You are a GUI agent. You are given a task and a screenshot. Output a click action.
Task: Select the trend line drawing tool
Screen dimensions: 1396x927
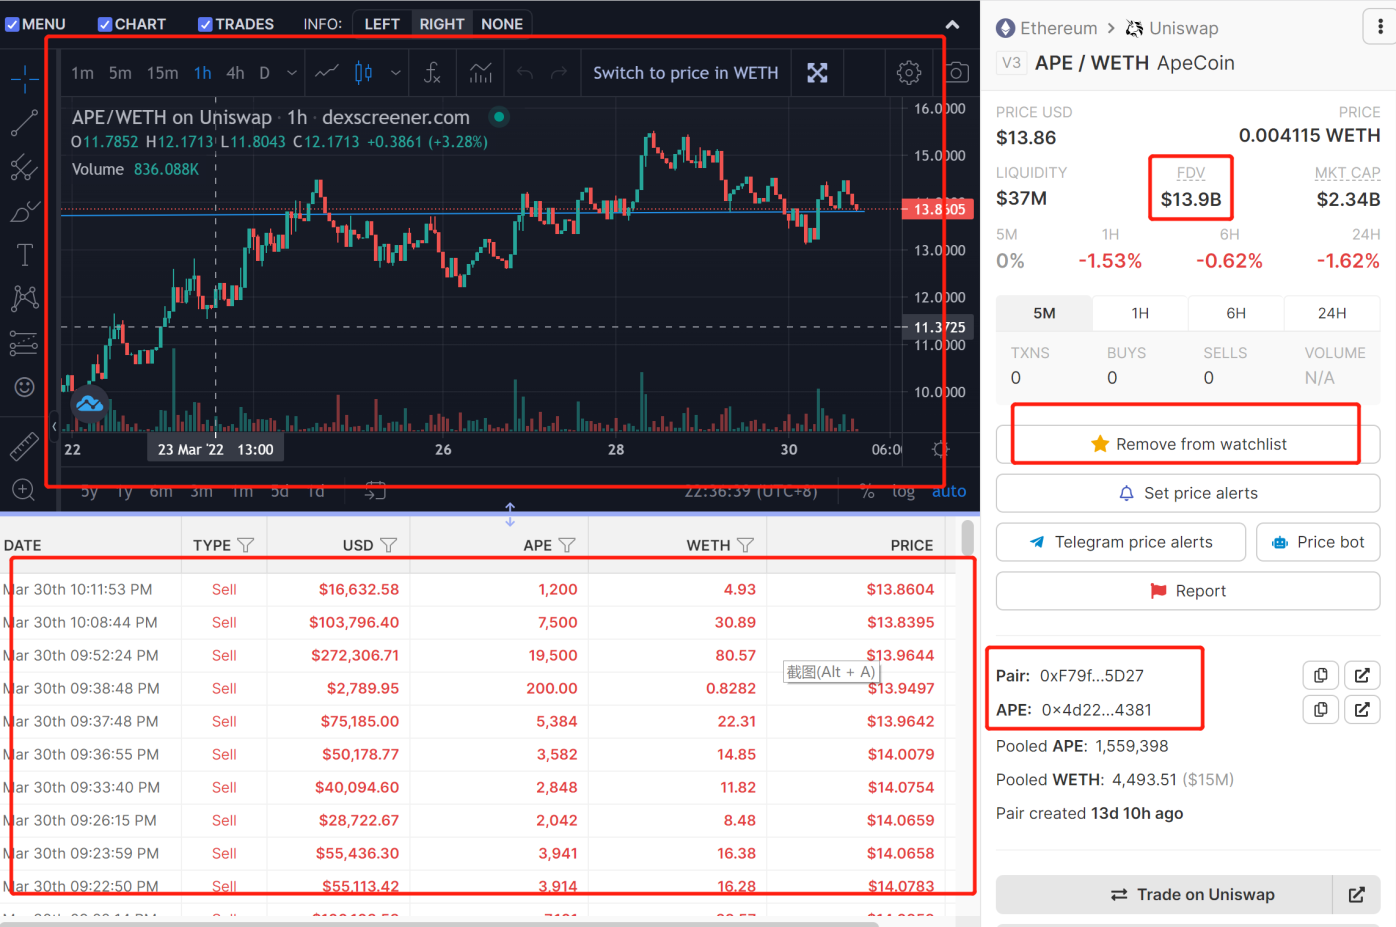tap(24, 123)
